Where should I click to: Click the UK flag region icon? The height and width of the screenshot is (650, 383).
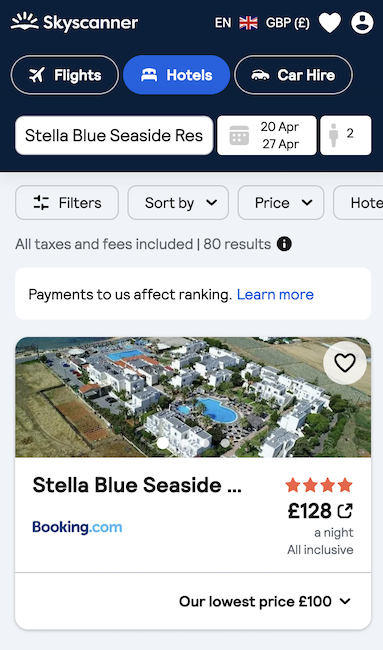coord(248,23)
